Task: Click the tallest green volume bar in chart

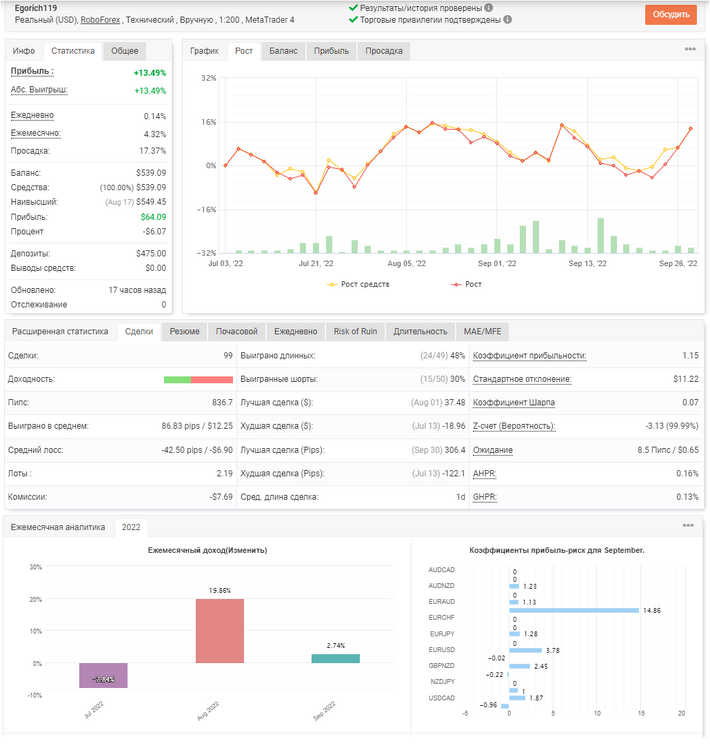Action: click(x=600, y=236)
